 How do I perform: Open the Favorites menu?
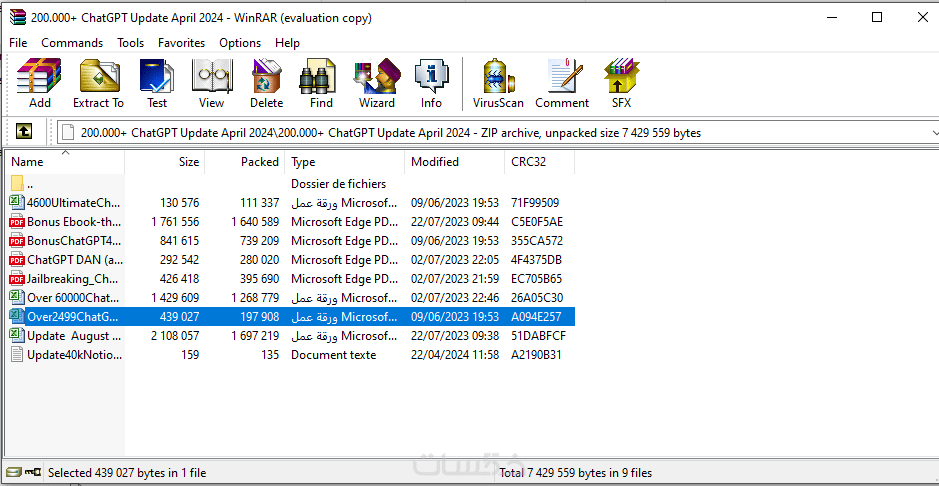(x=181, y=43)
